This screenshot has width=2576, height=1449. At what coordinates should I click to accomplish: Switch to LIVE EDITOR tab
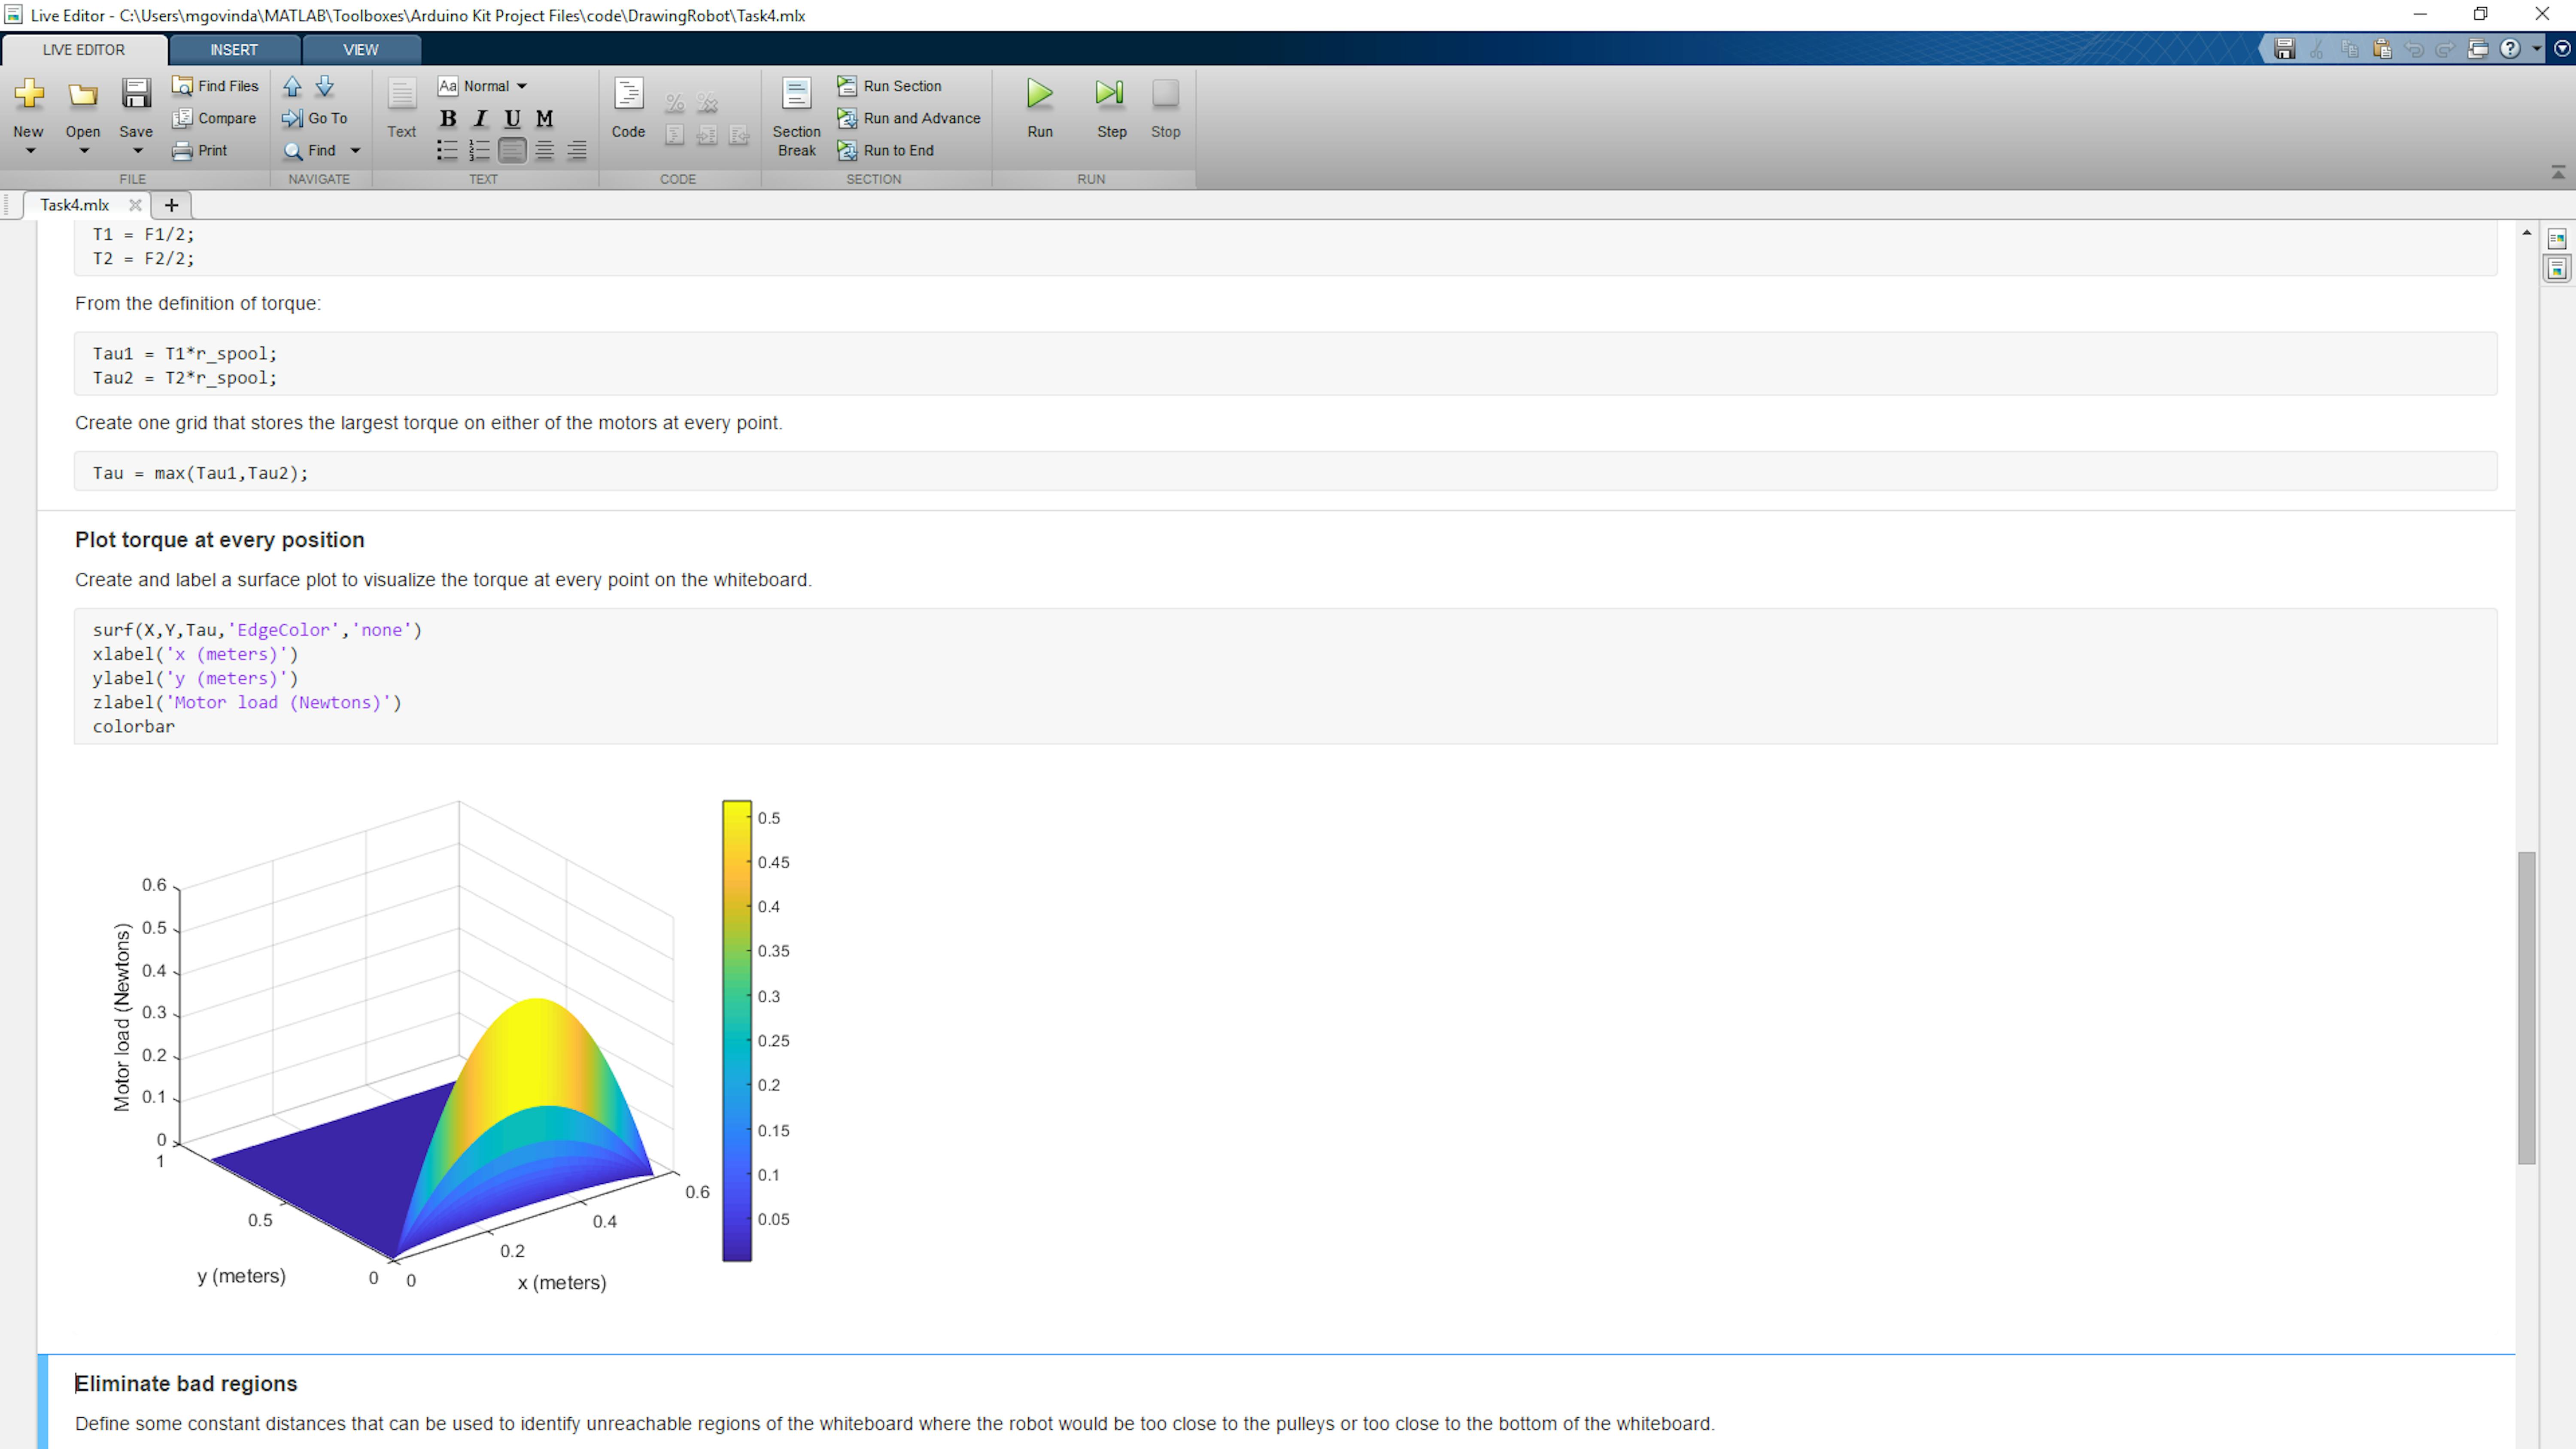[84, 50]
